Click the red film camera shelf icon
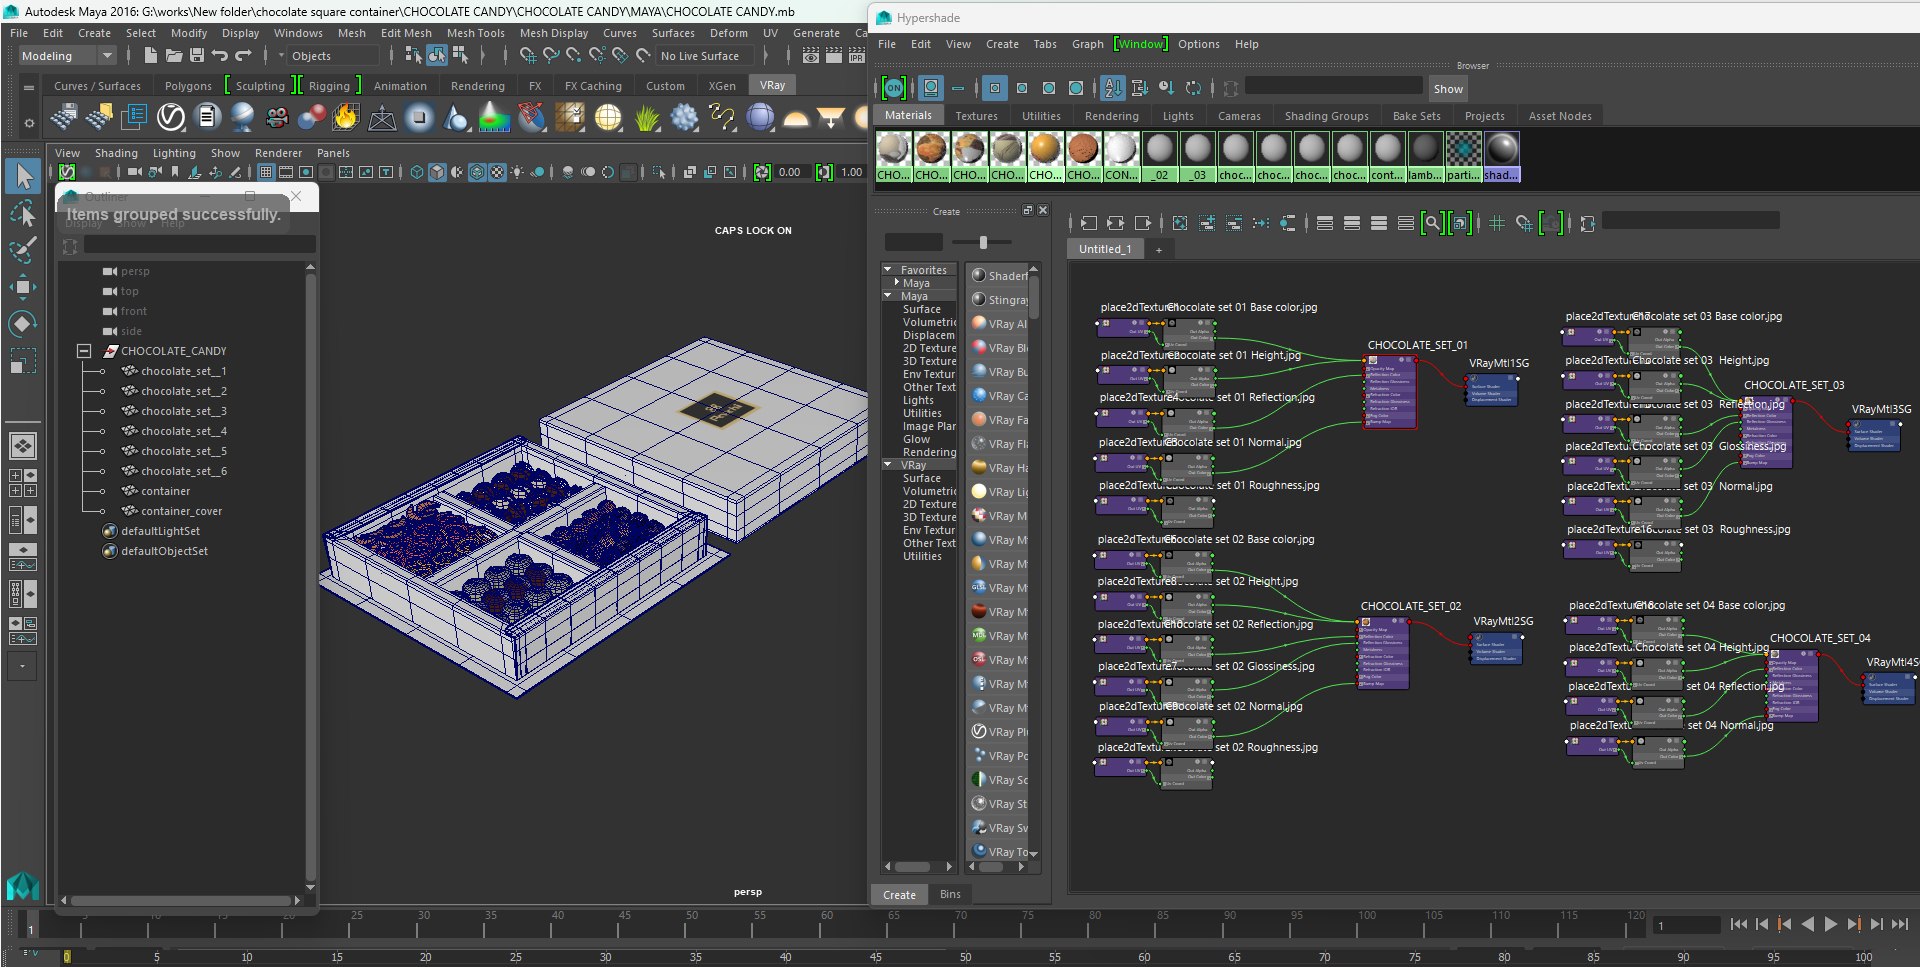Screen dimensions: 1920x967 pyautogui.click(x=277, y=117)
